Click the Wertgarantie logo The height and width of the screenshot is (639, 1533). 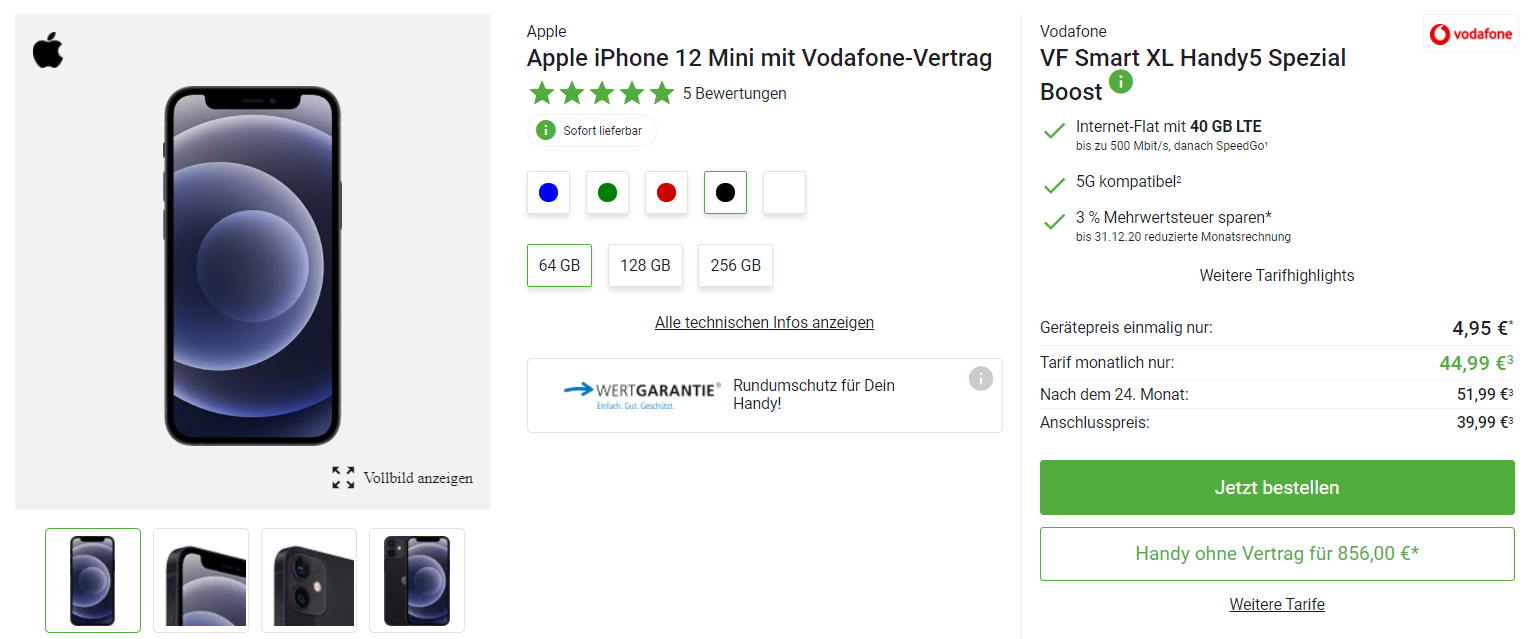click(x=641, y=394)
